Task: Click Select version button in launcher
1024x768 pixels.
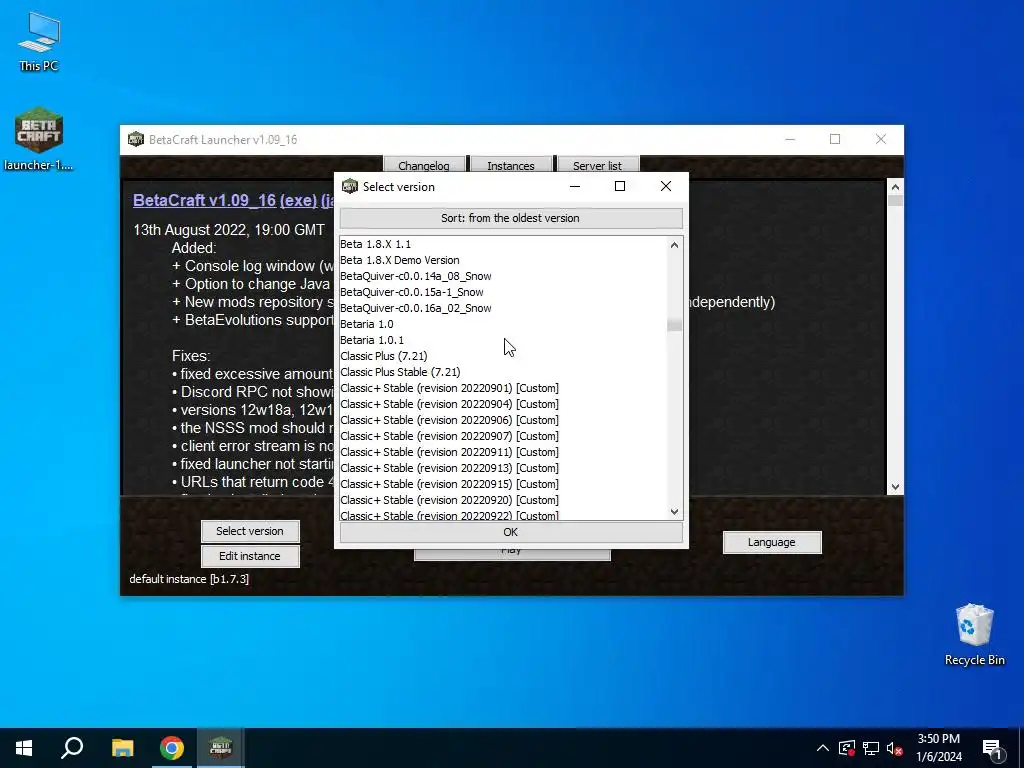Action: pyautogui.click(x=250, y=531)
